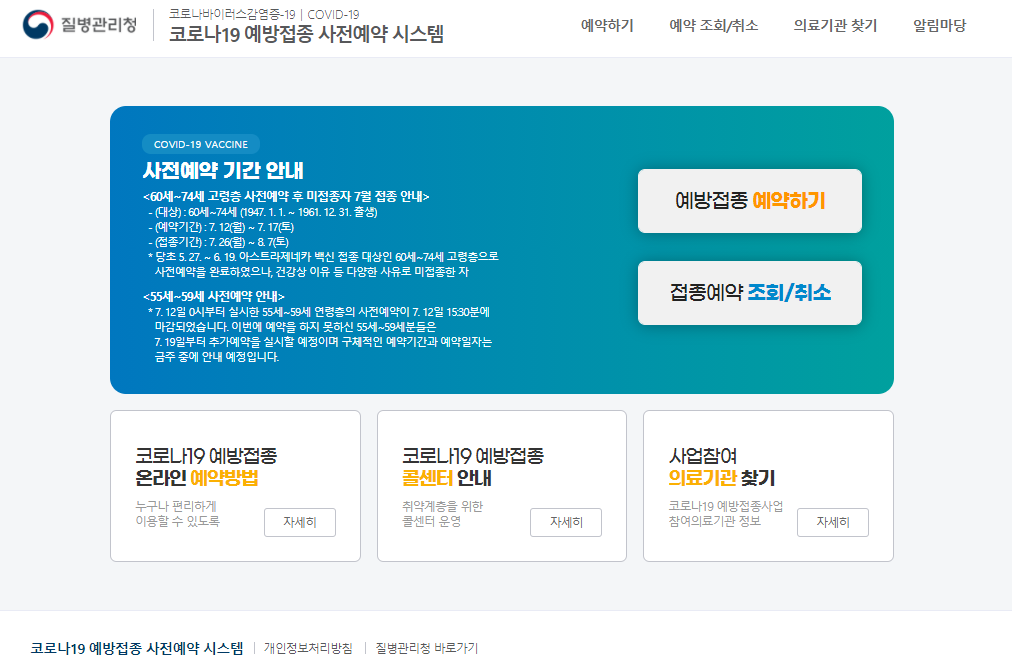Click the 접종기간 7.26~8.7 line
This screenshot has height=659, width=1012.
(x=219, y=242)
